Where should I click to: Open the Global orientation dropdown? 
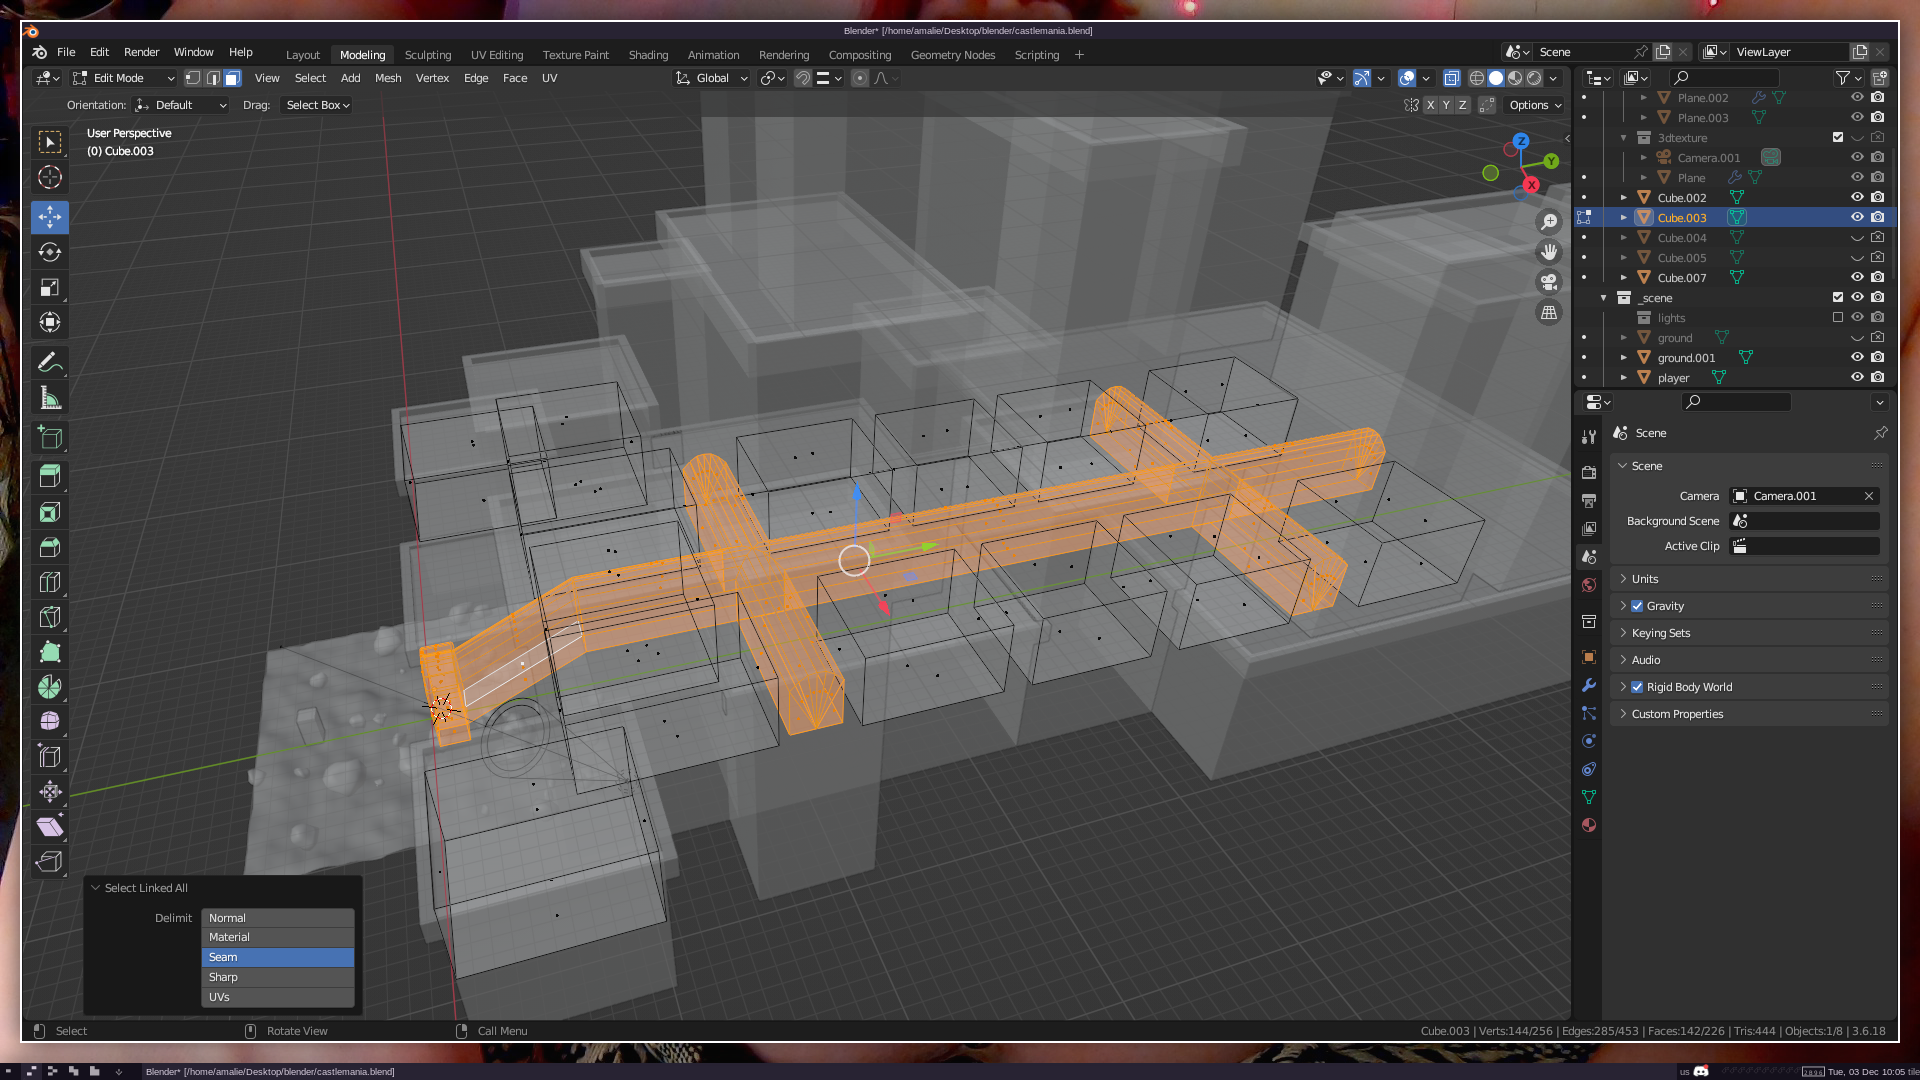tap(712, 78)
